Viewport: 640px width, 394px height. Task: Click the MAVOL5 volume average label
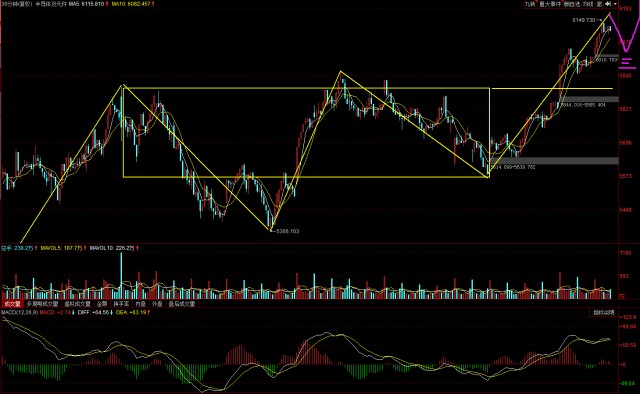61,248
